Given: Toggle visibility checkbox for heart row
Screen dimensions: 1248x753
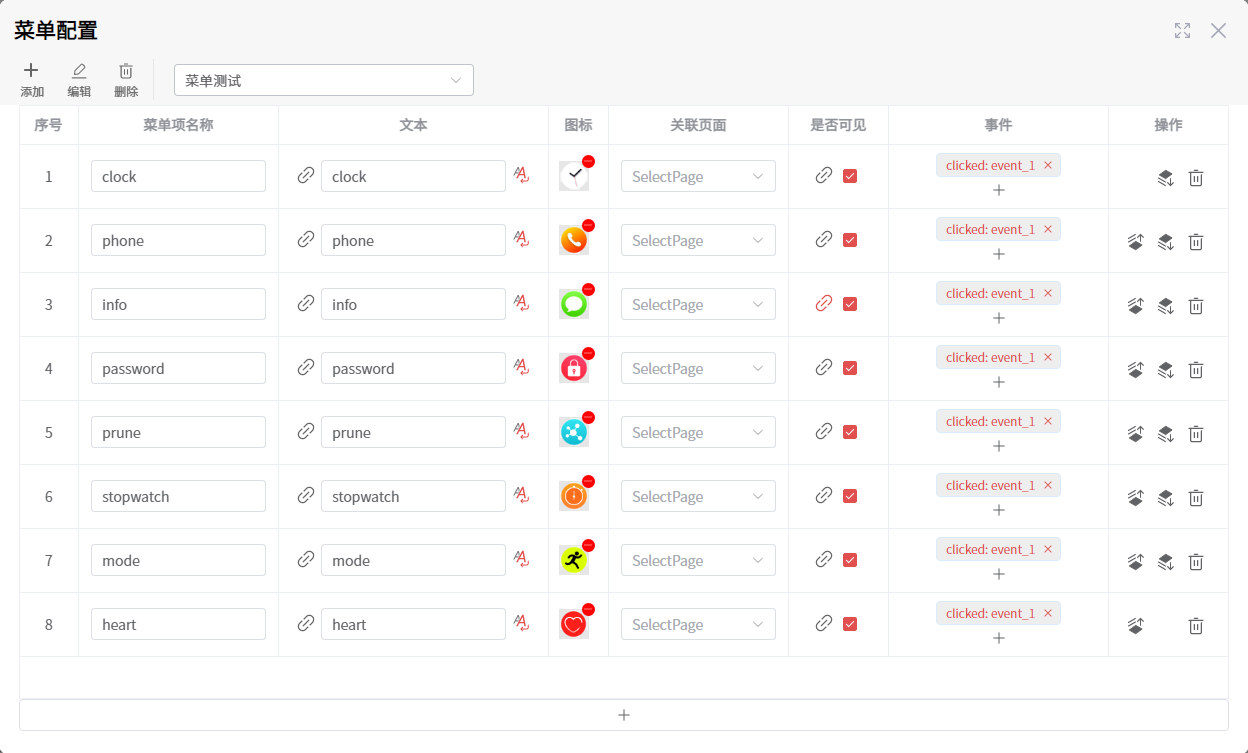Looking at the screenshot, I should click(x=850, y=624).
